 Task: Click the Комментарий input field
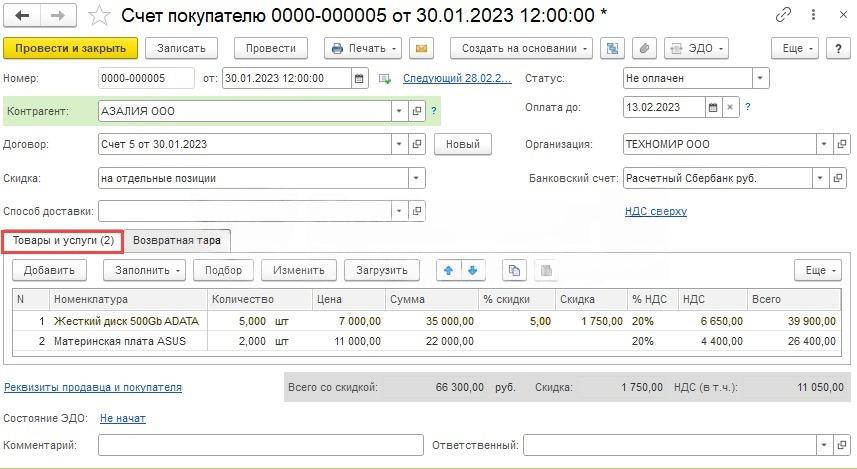[261, 445]
